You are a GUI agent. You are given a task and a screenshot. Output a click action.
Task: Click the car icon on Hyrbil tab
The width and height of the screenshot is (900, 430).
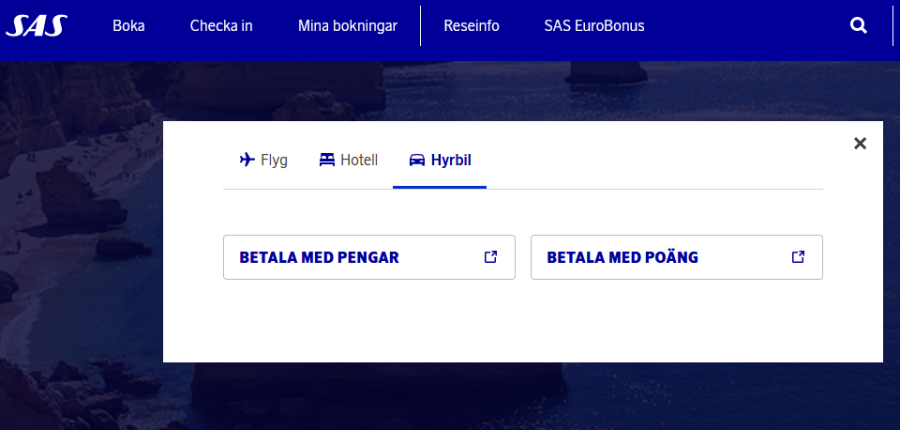(417, 160)
